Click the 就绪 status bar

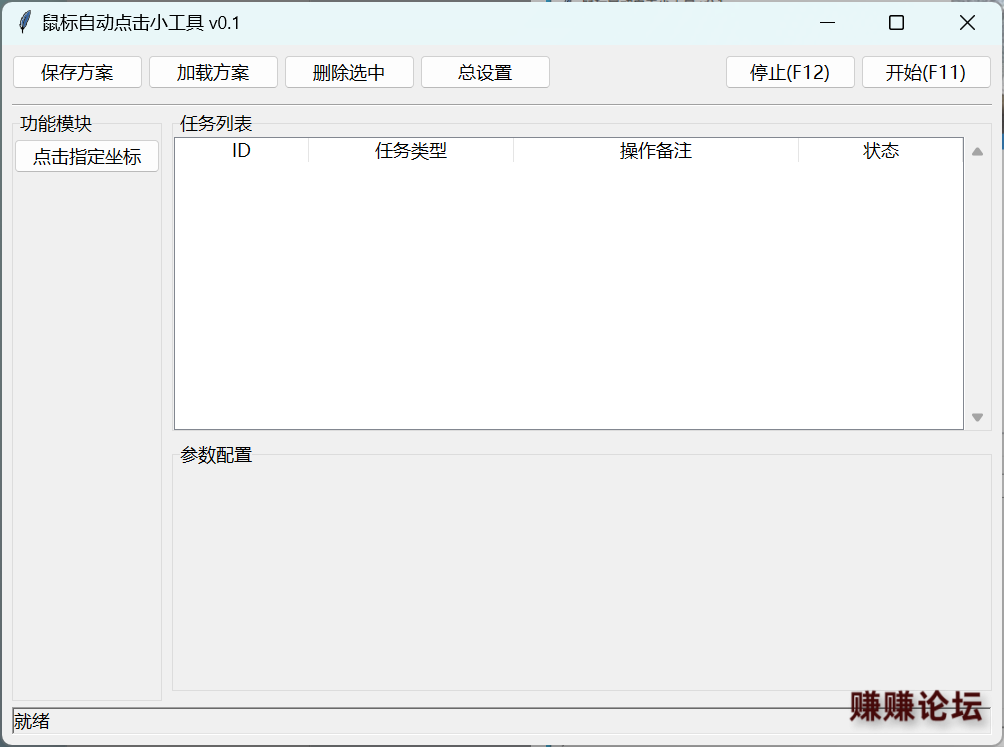coord(400,721)
